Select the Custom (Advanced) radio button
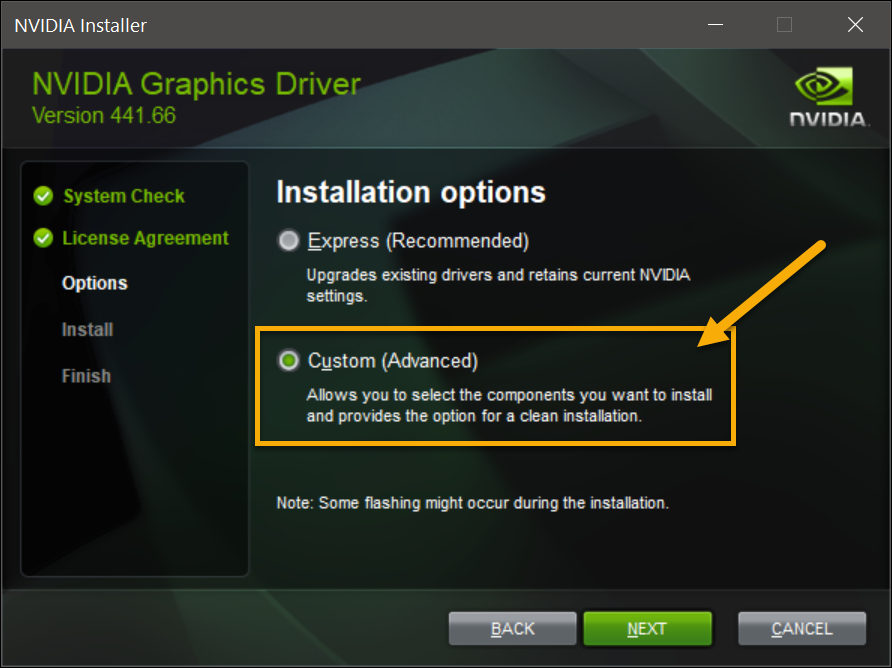Screen dimensions: 892x668 tap(288, 360)
